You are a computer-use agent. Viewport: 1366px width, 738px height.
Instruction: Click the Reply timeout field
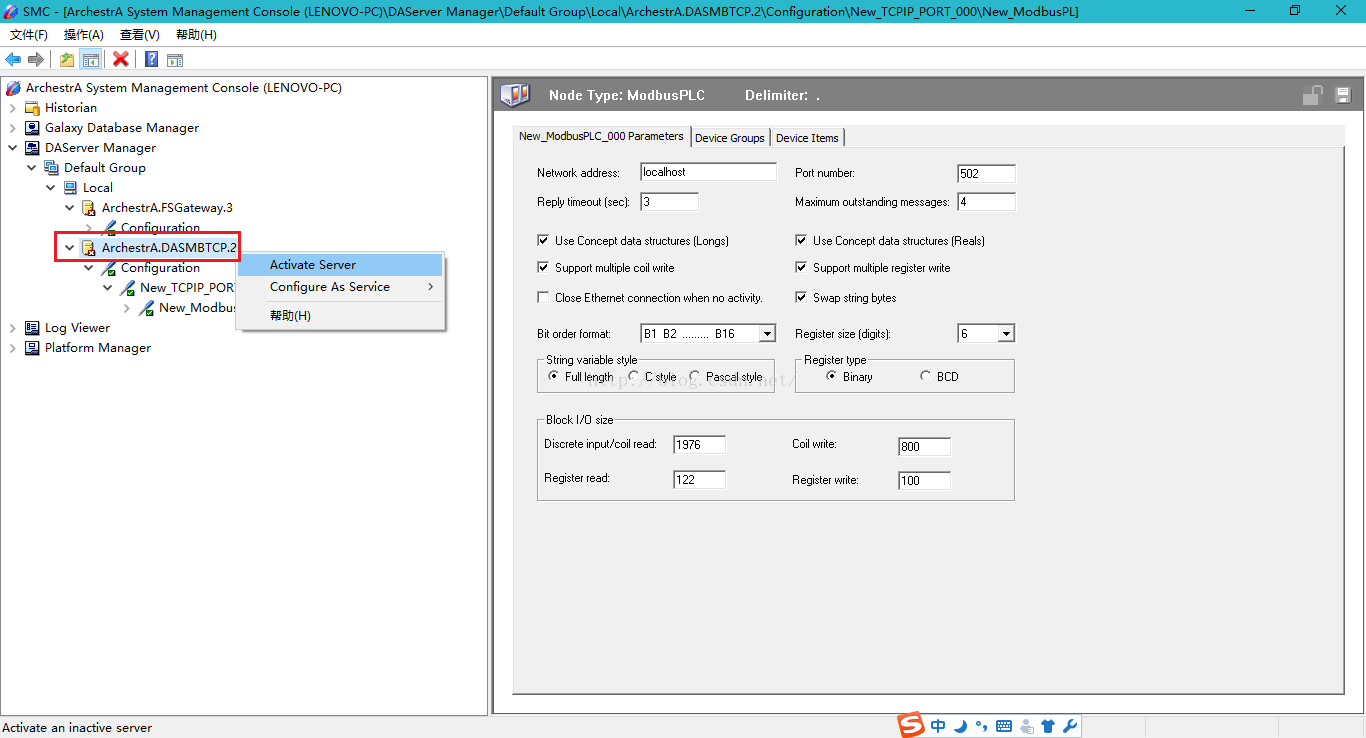coord(669,202)
